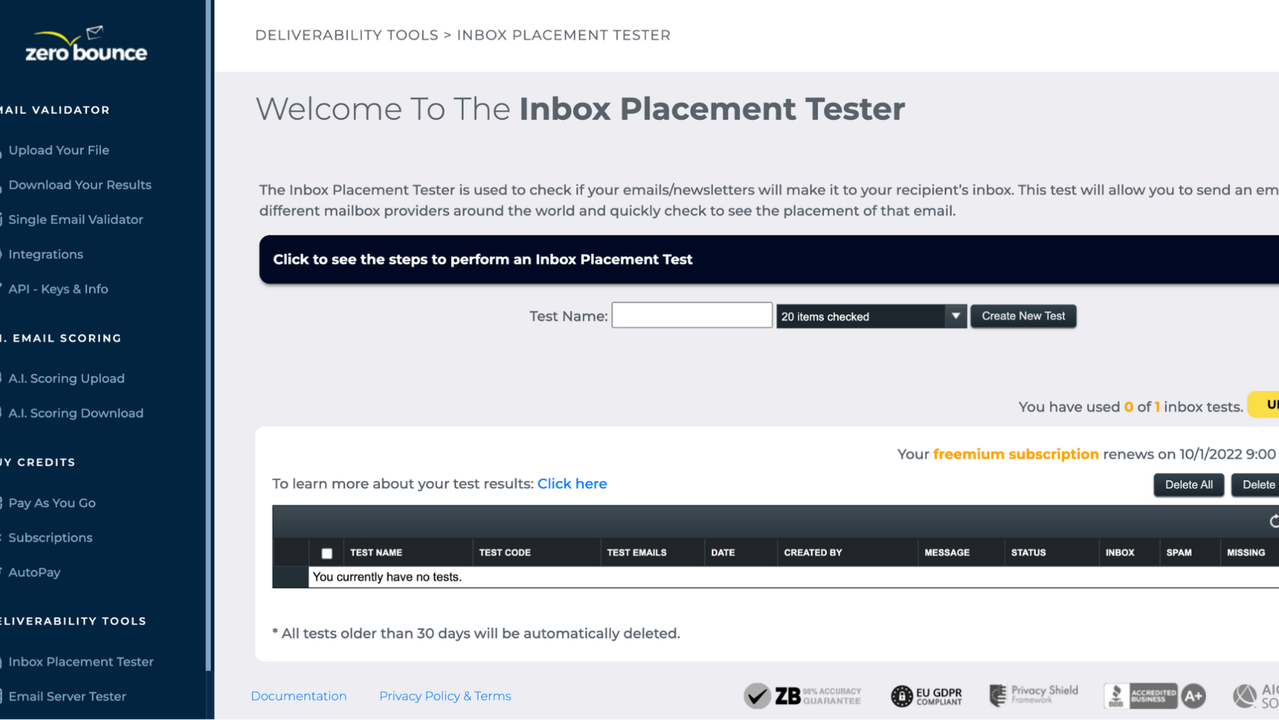Screen dimensions: 1279x720
Task: Sort by TEST CODE column
Action: pos(505,552)
